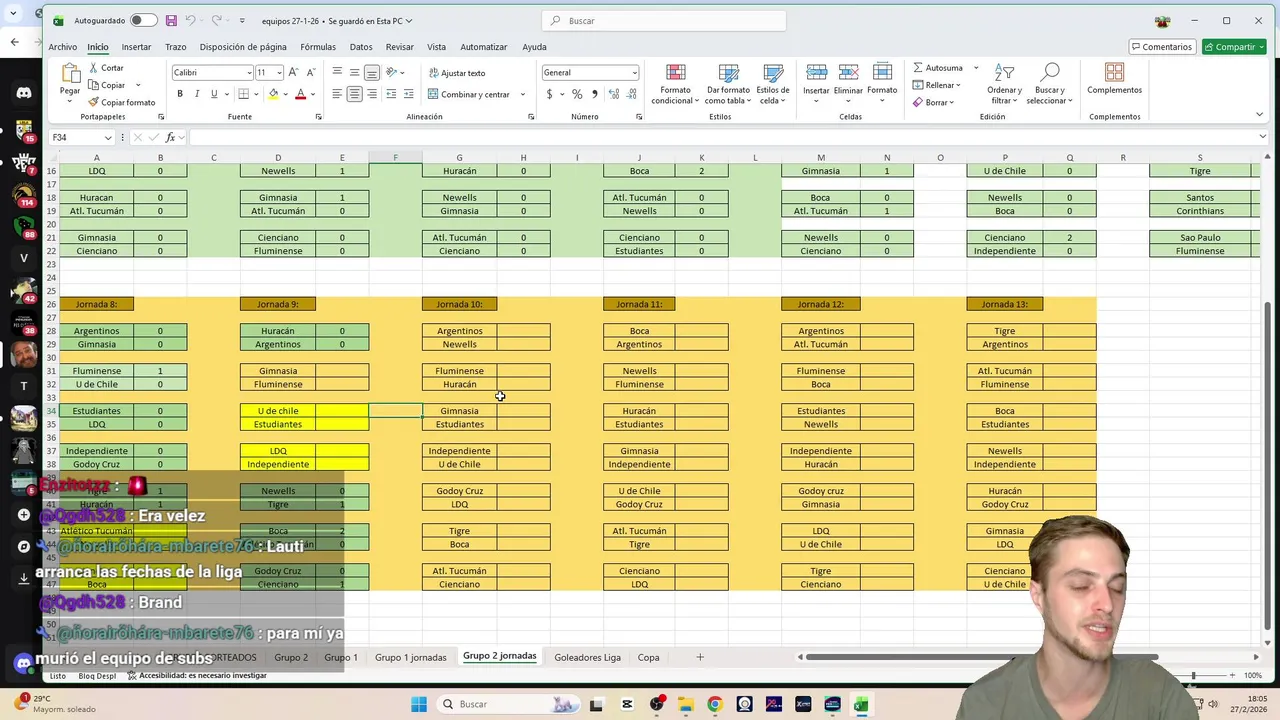Screen dimensions: 1280x720
Task: Apply comma style format
Action: (x=594, y=94)
